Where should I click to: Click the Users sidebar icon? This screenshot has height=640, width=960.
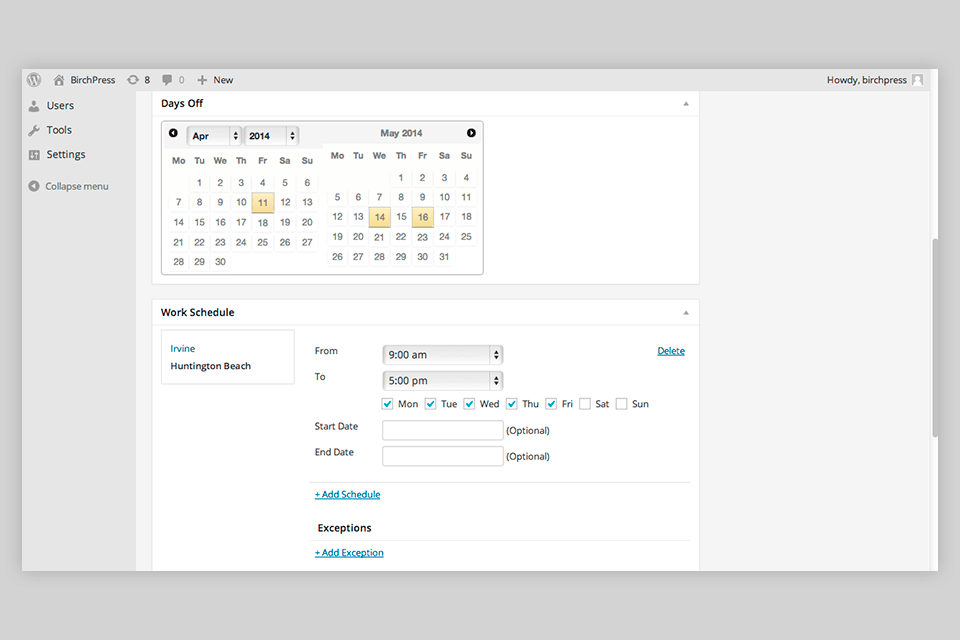tap(34, 106)
